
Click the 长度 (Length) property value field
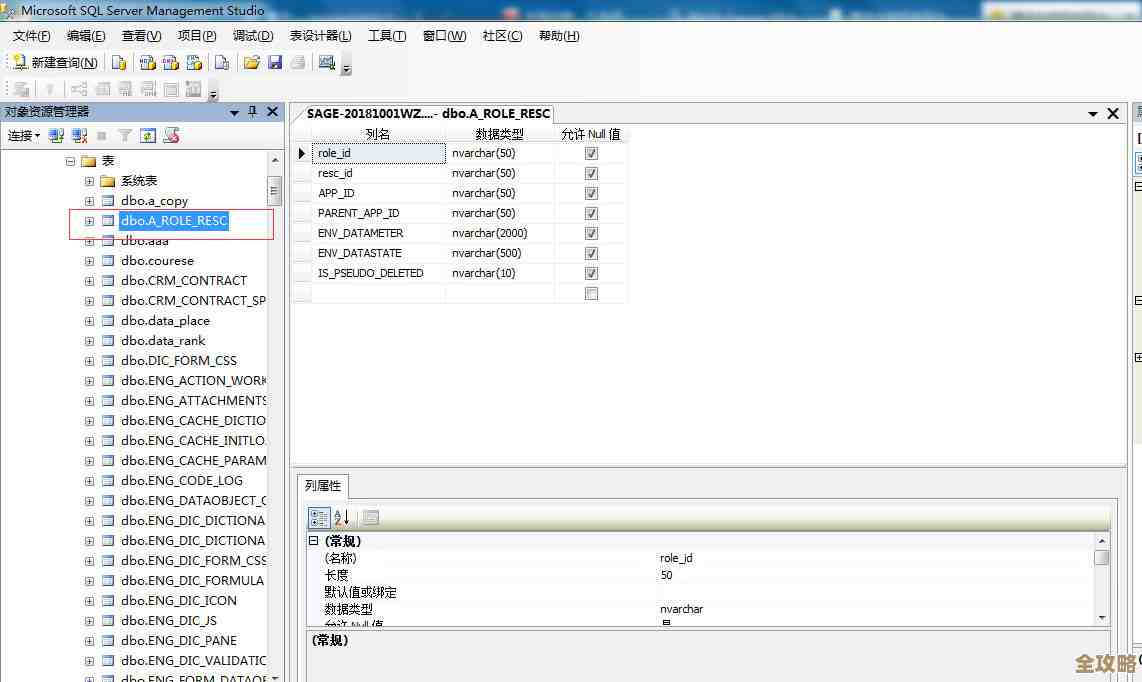(x=870, y=575)
